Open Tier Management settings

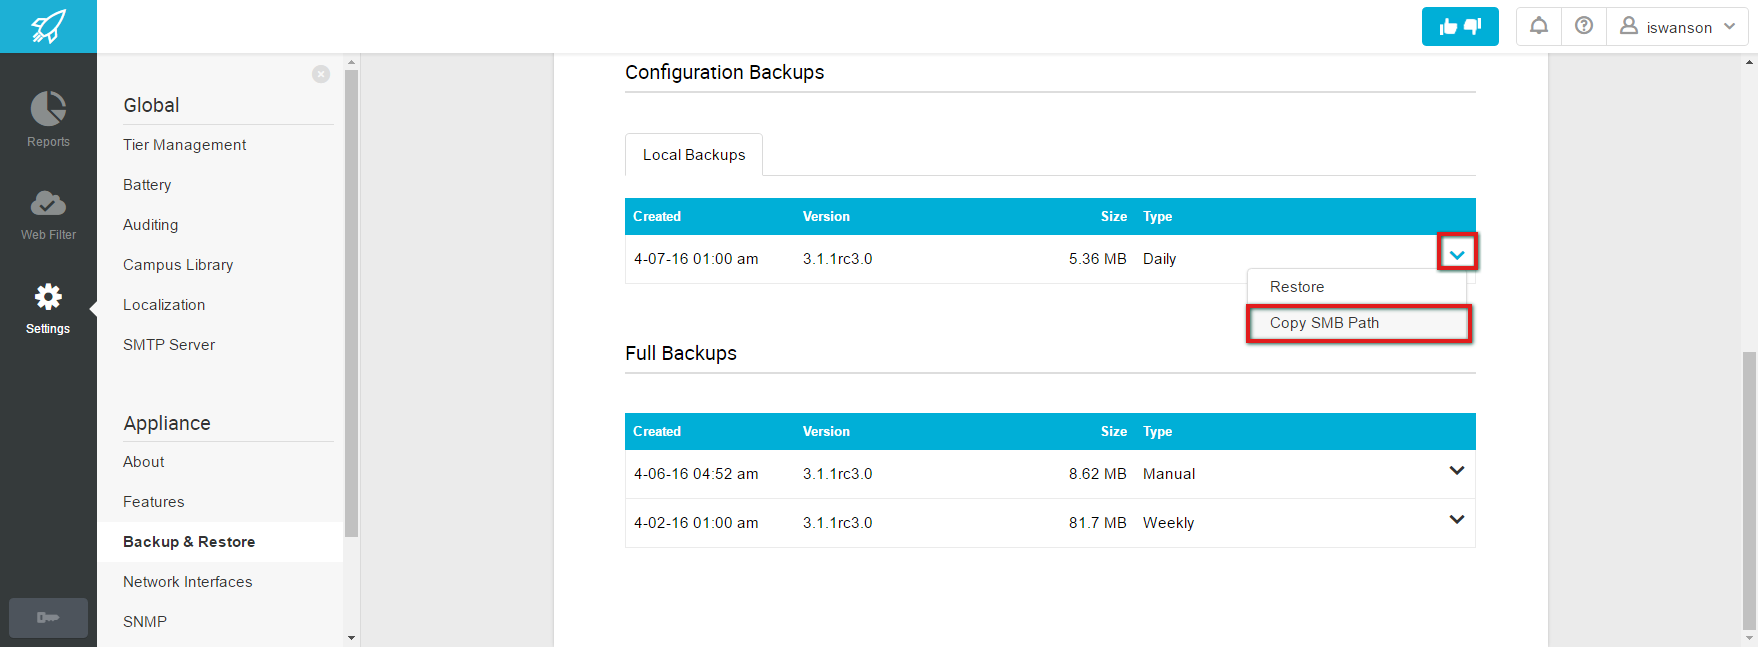click(184, 145)
